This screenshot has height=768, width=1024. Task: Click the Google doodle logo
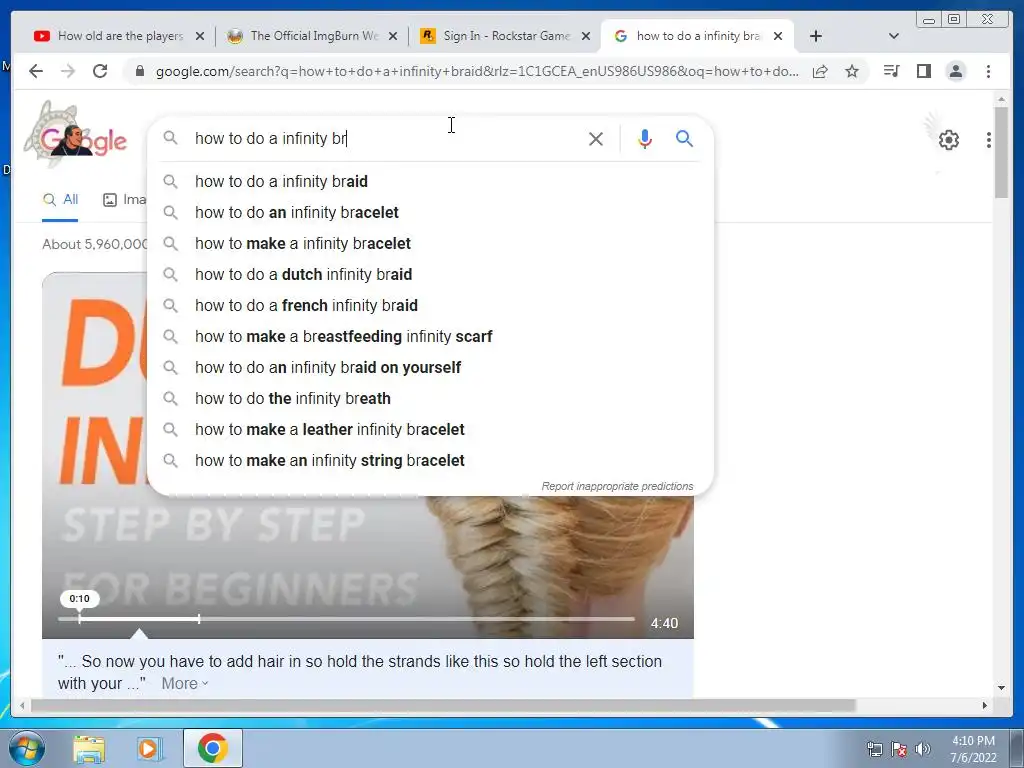[x=78, y=136]
